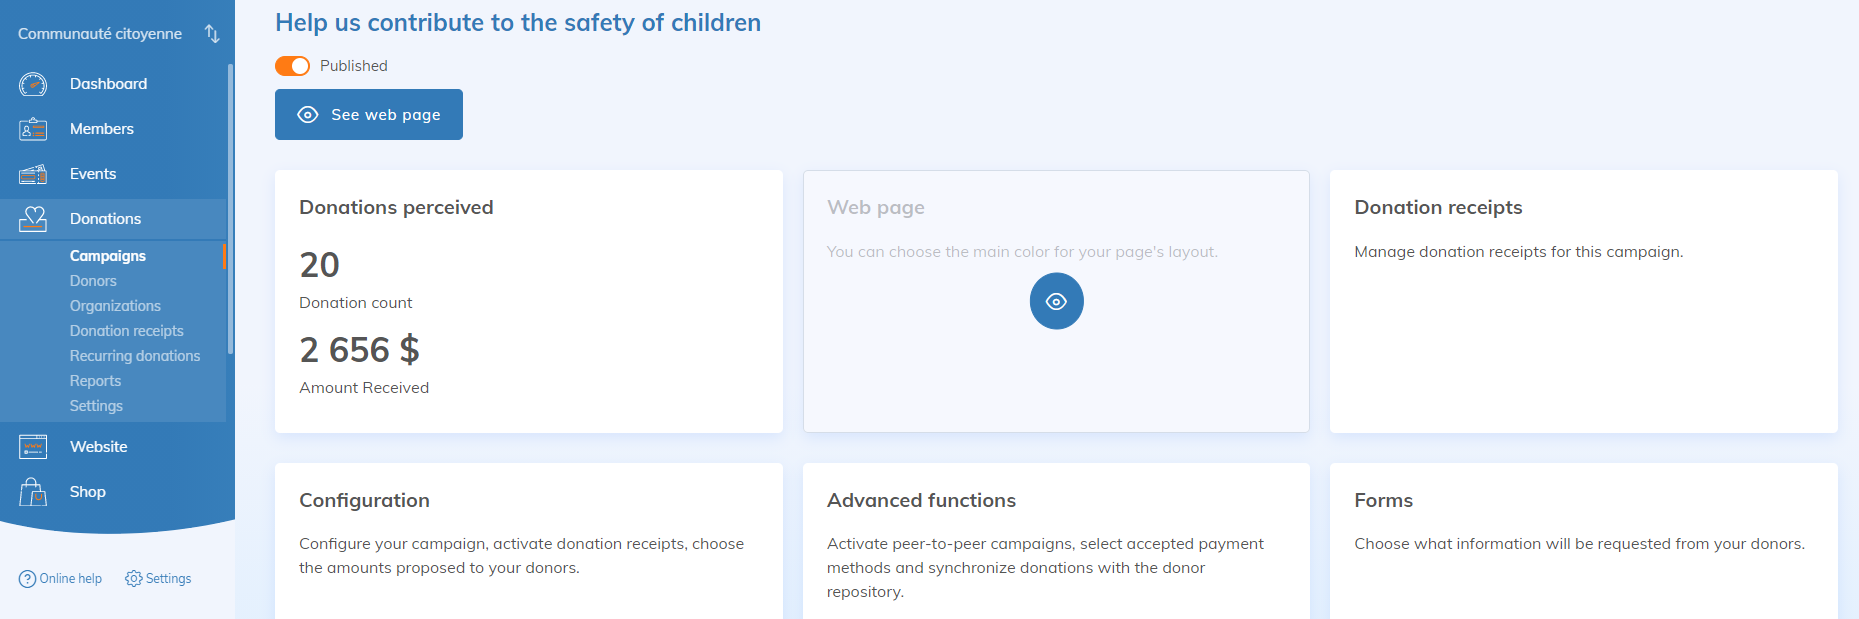Open the Advanced functions card
Screen dimensions: 1859x619
1056,540
